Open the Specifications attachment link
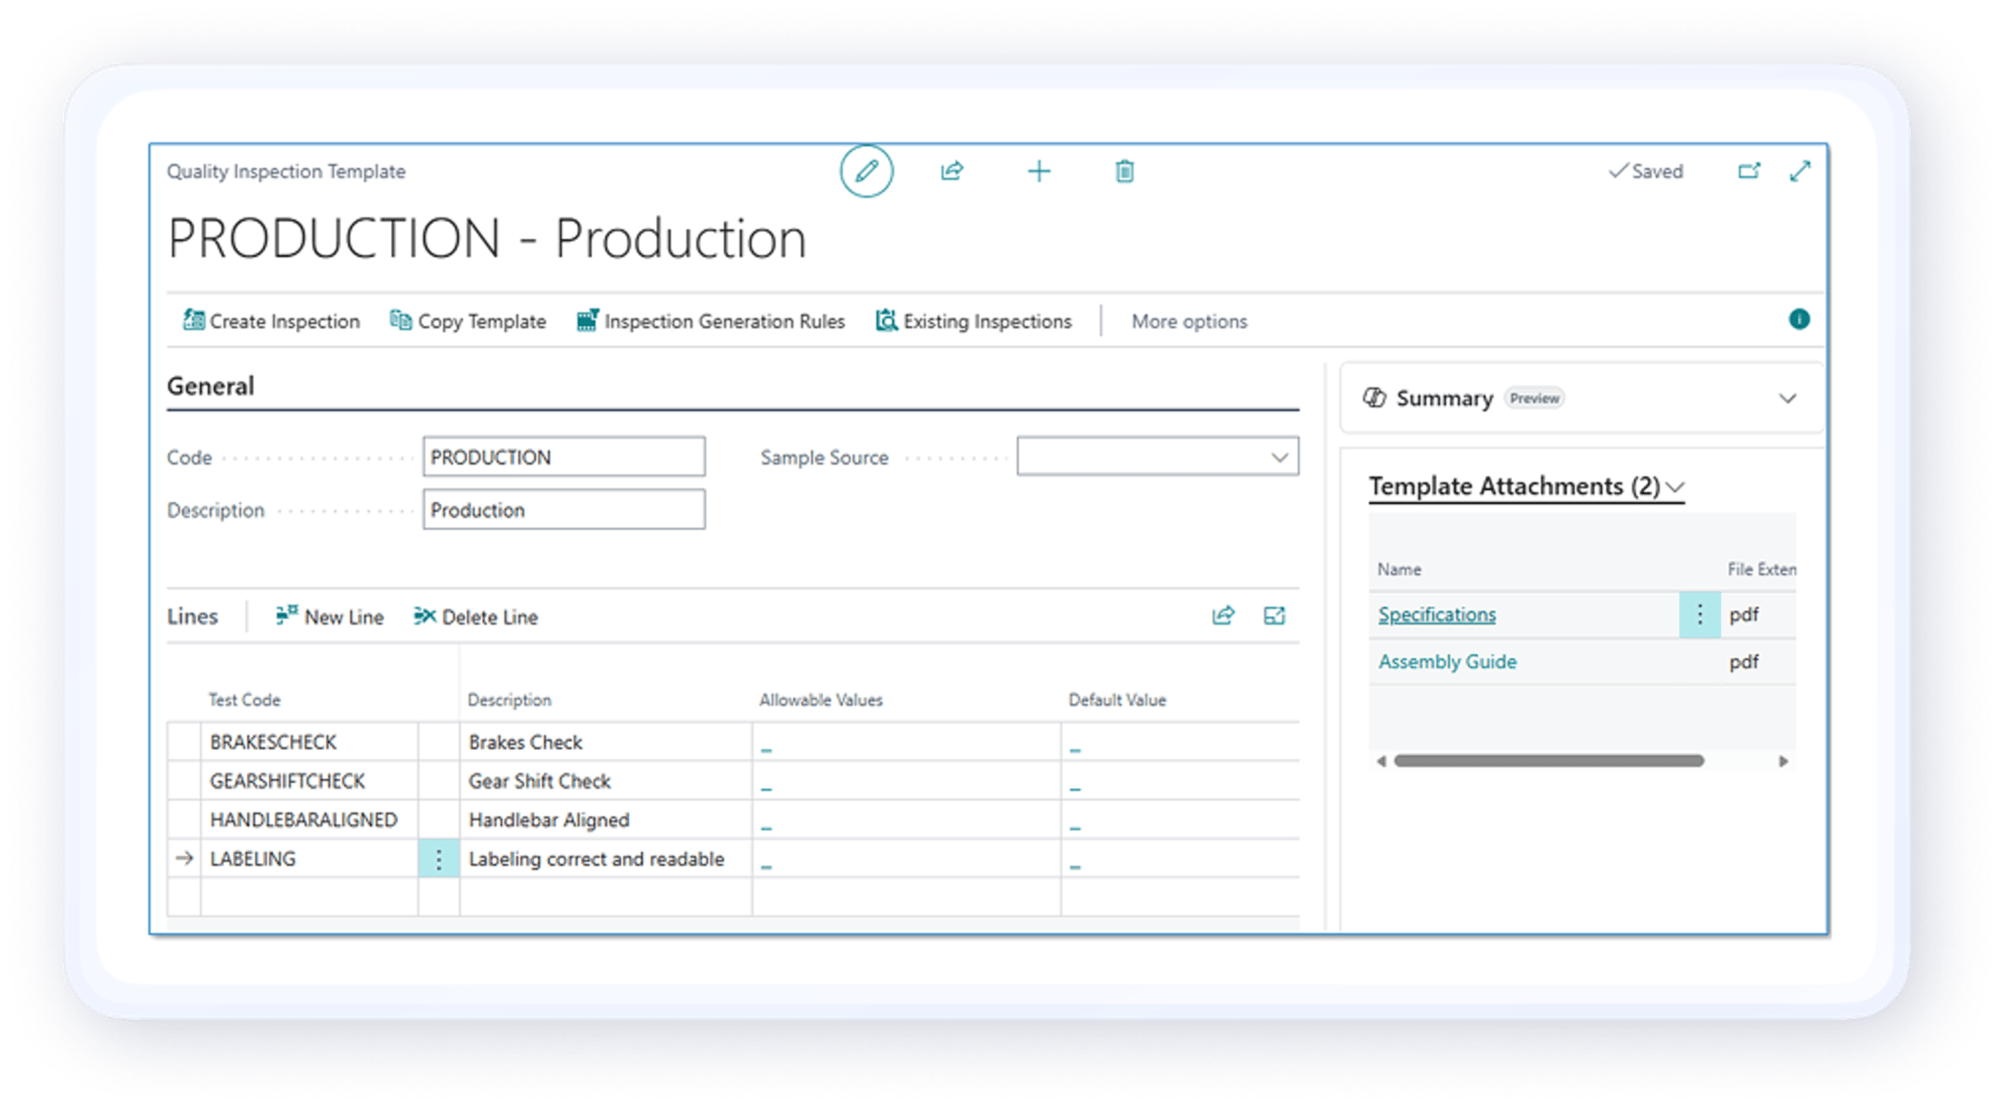This screenshot has height=1109, width=2000. click(x=1437, y=614)
